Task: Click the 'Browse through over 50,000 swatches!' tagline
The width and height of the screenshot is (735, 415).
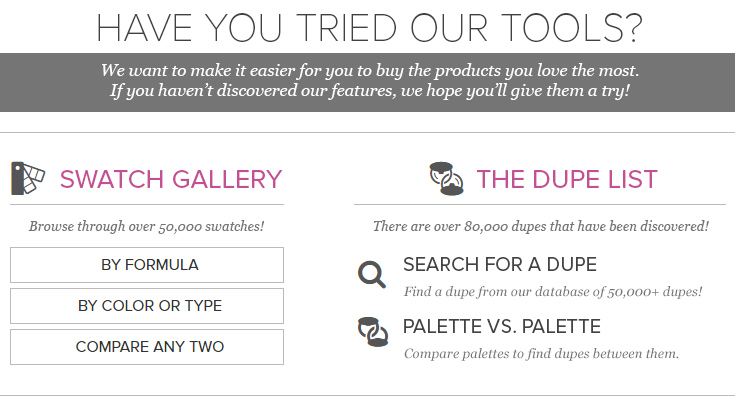Action: pos(147,226)
